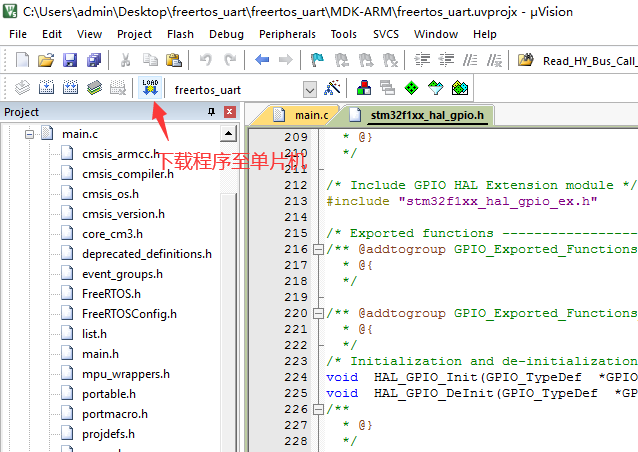Cut selection with scissors icon
Viewport: 638px width, 452px height.
(125, 60)
